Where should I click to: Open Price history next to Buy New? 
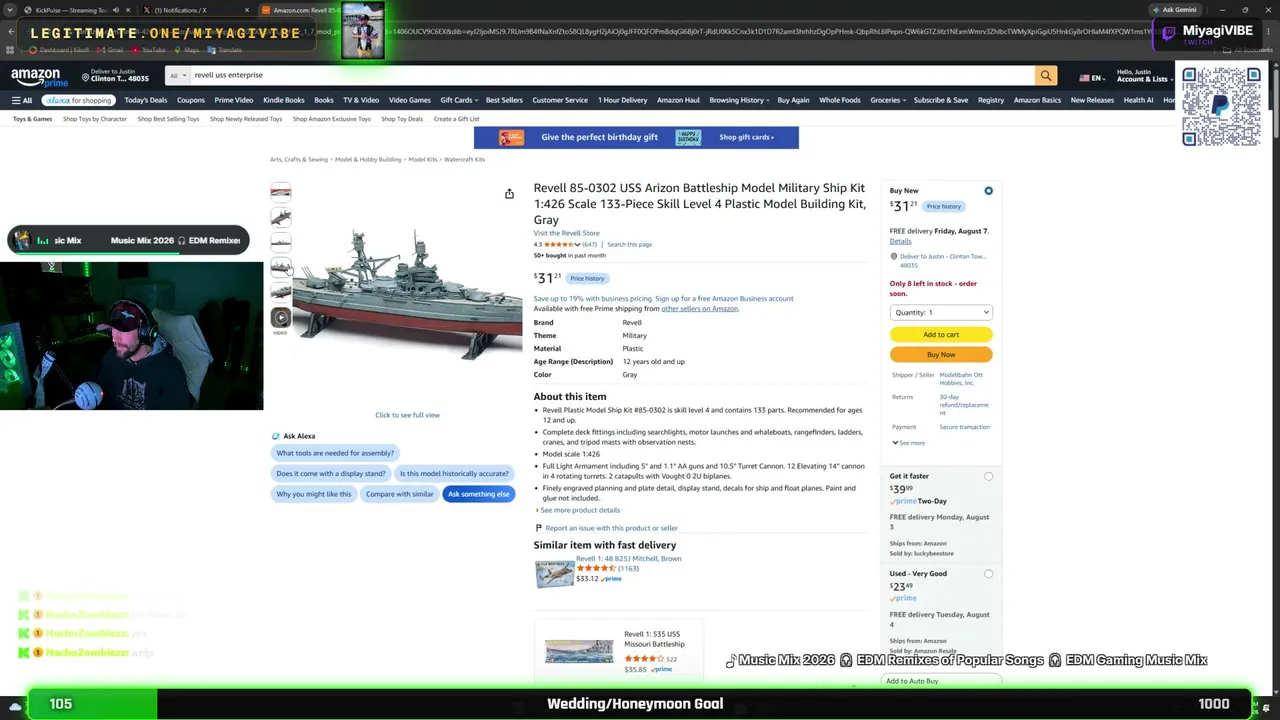point(943,207)
